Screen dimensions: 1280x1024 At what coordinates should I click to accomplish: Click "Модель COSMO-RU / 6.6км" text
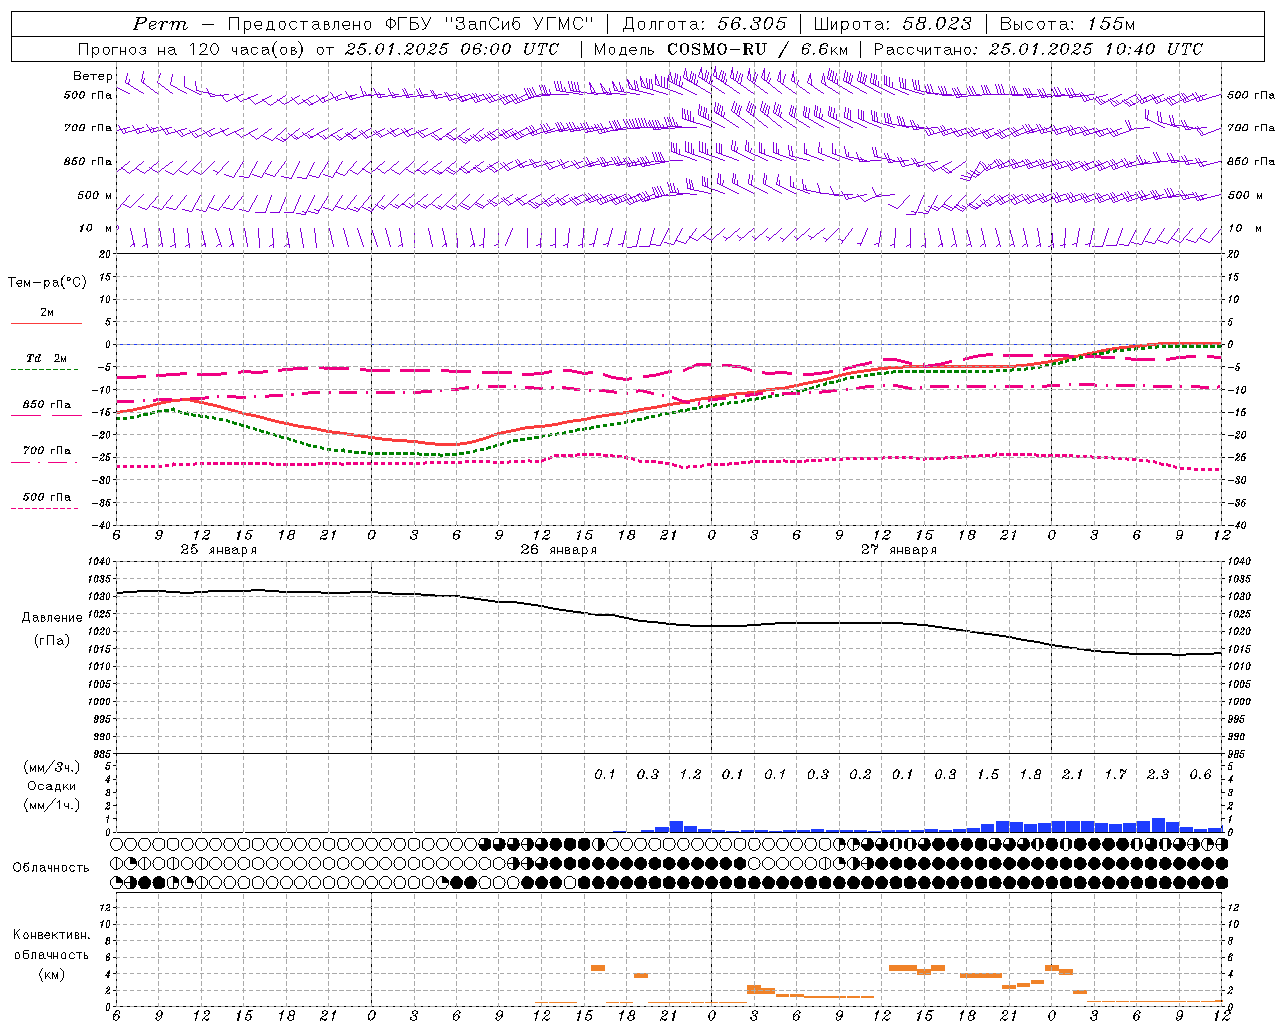[x=721, y=49]
